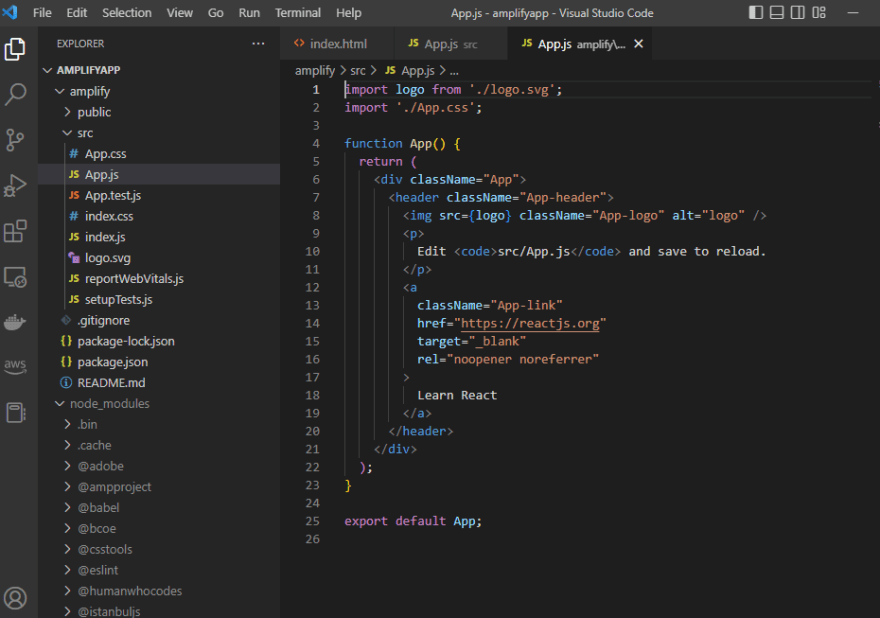Open Run and Debug view icon
Image resolution: width=880 pixels, height=618 pixels.
coord(15,185)
